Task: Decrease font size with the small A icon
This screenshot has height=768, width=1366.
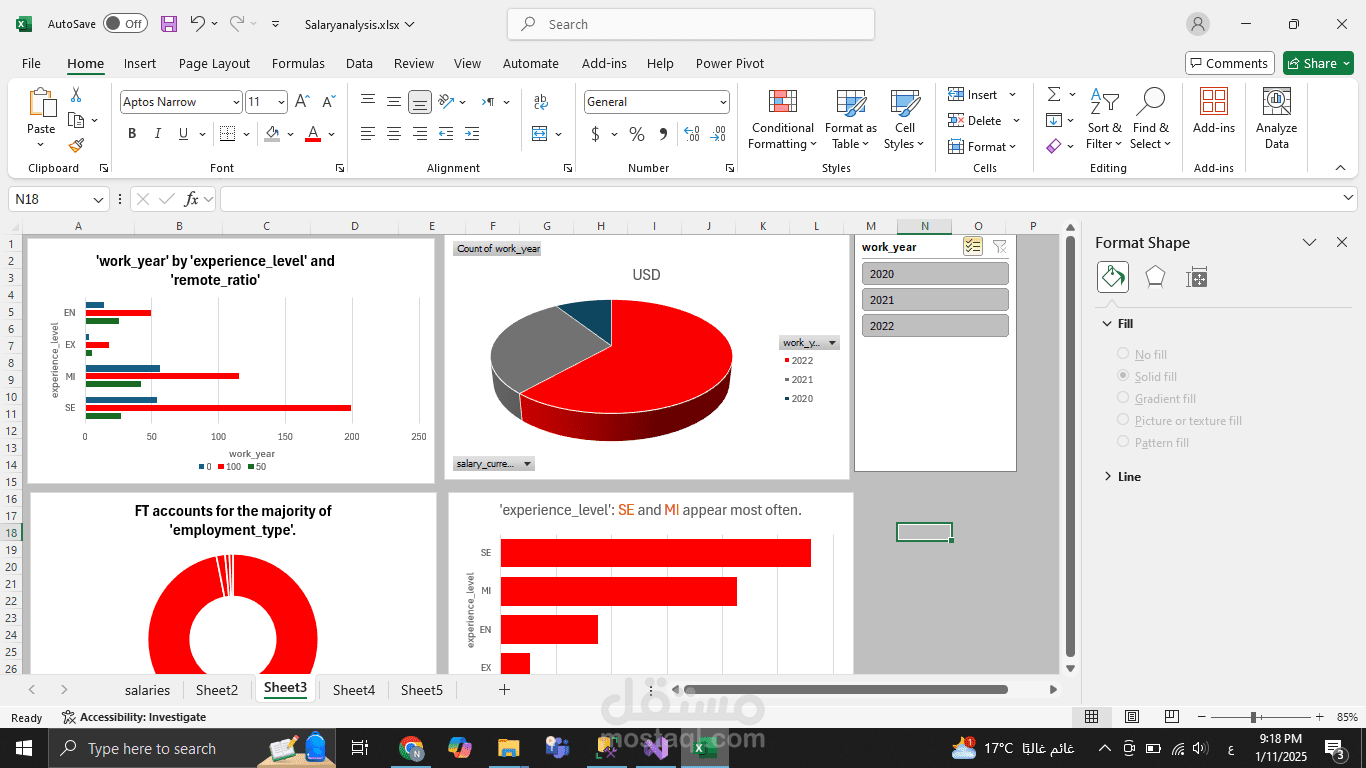Action: (328, 102)
